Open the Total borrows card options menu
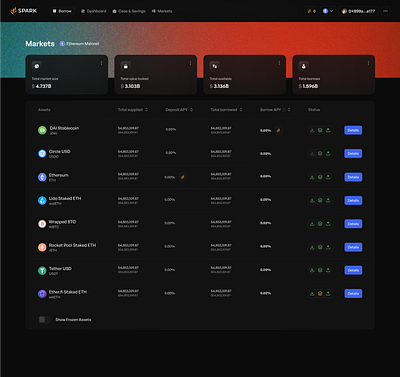400x377 pixels. [368, 63]
